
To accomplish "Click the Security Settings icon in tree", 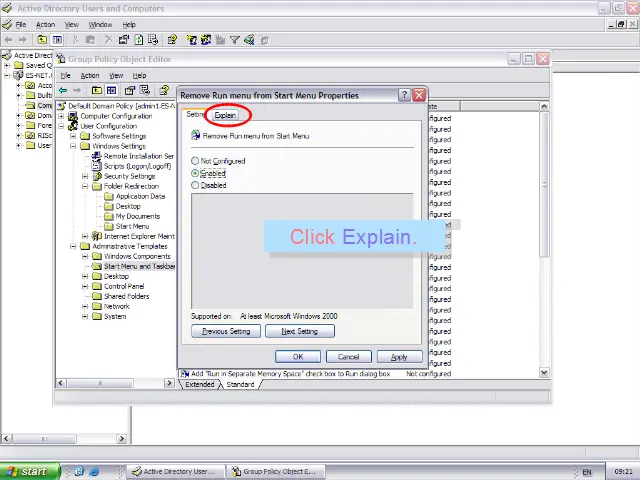I will pos(97,176).
